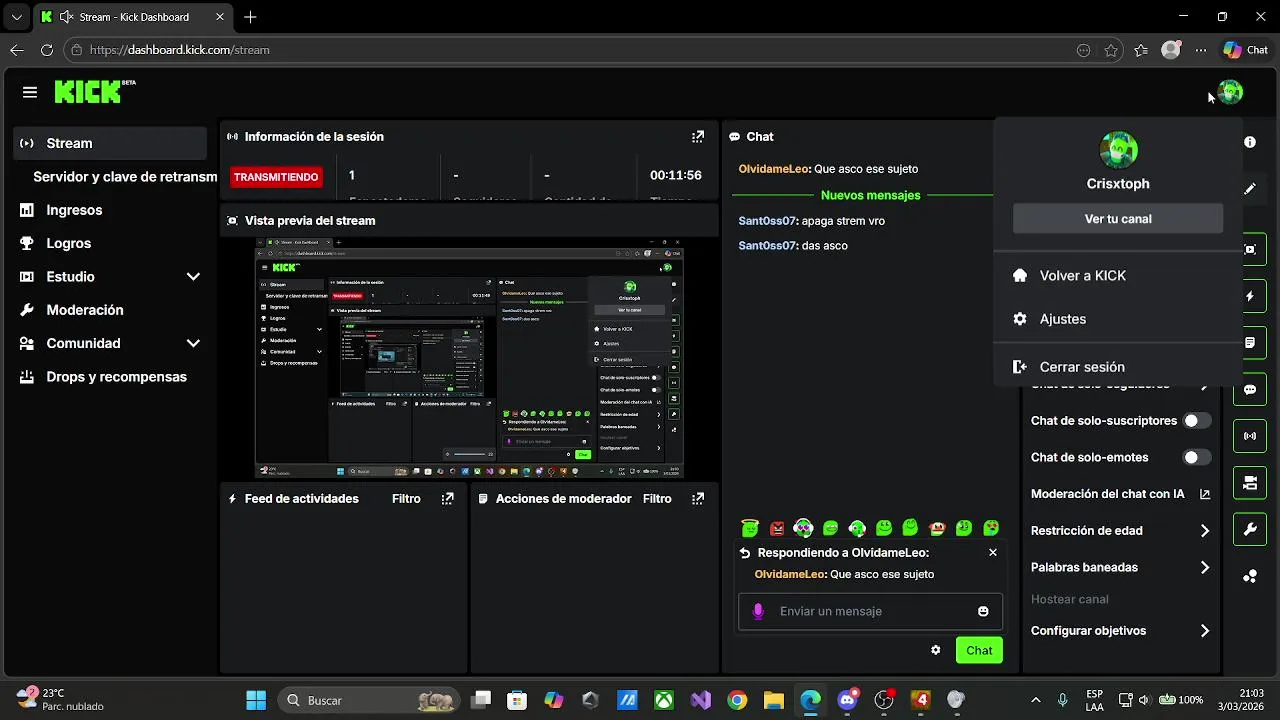This screenshot has height=720, width=1280.
Task: Open chat settings gear beside Chat button
Action: (936, 650)
